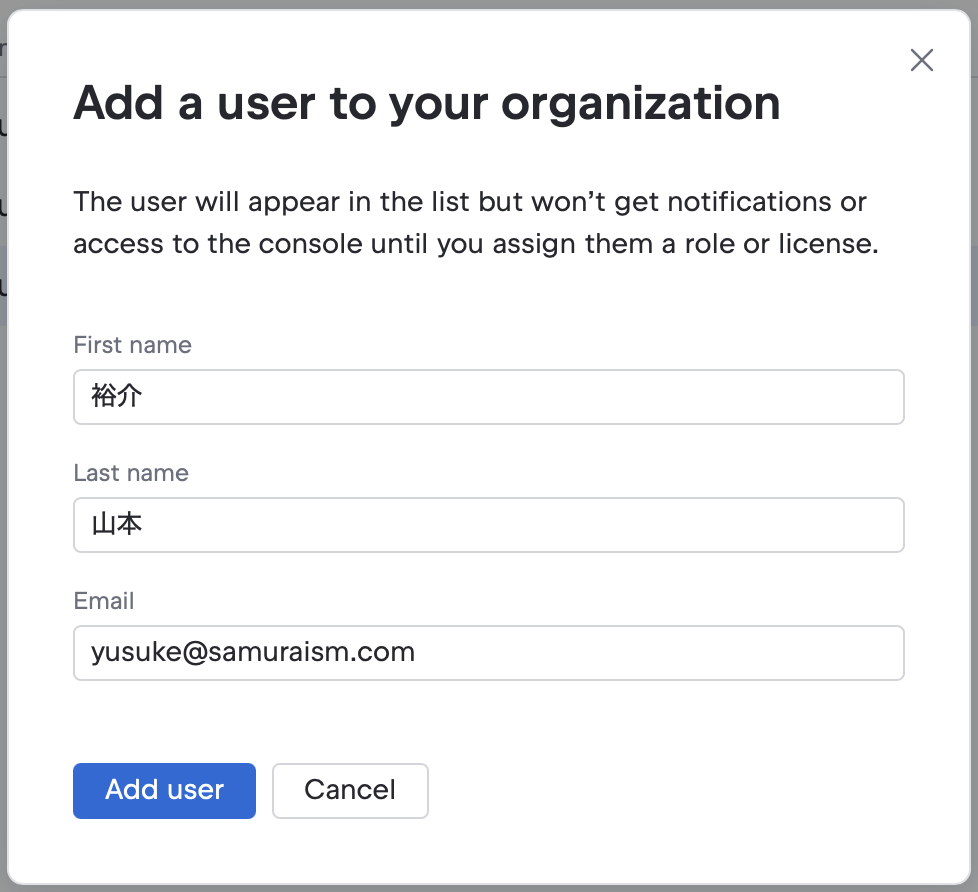Click the "First name" field label

132,345
